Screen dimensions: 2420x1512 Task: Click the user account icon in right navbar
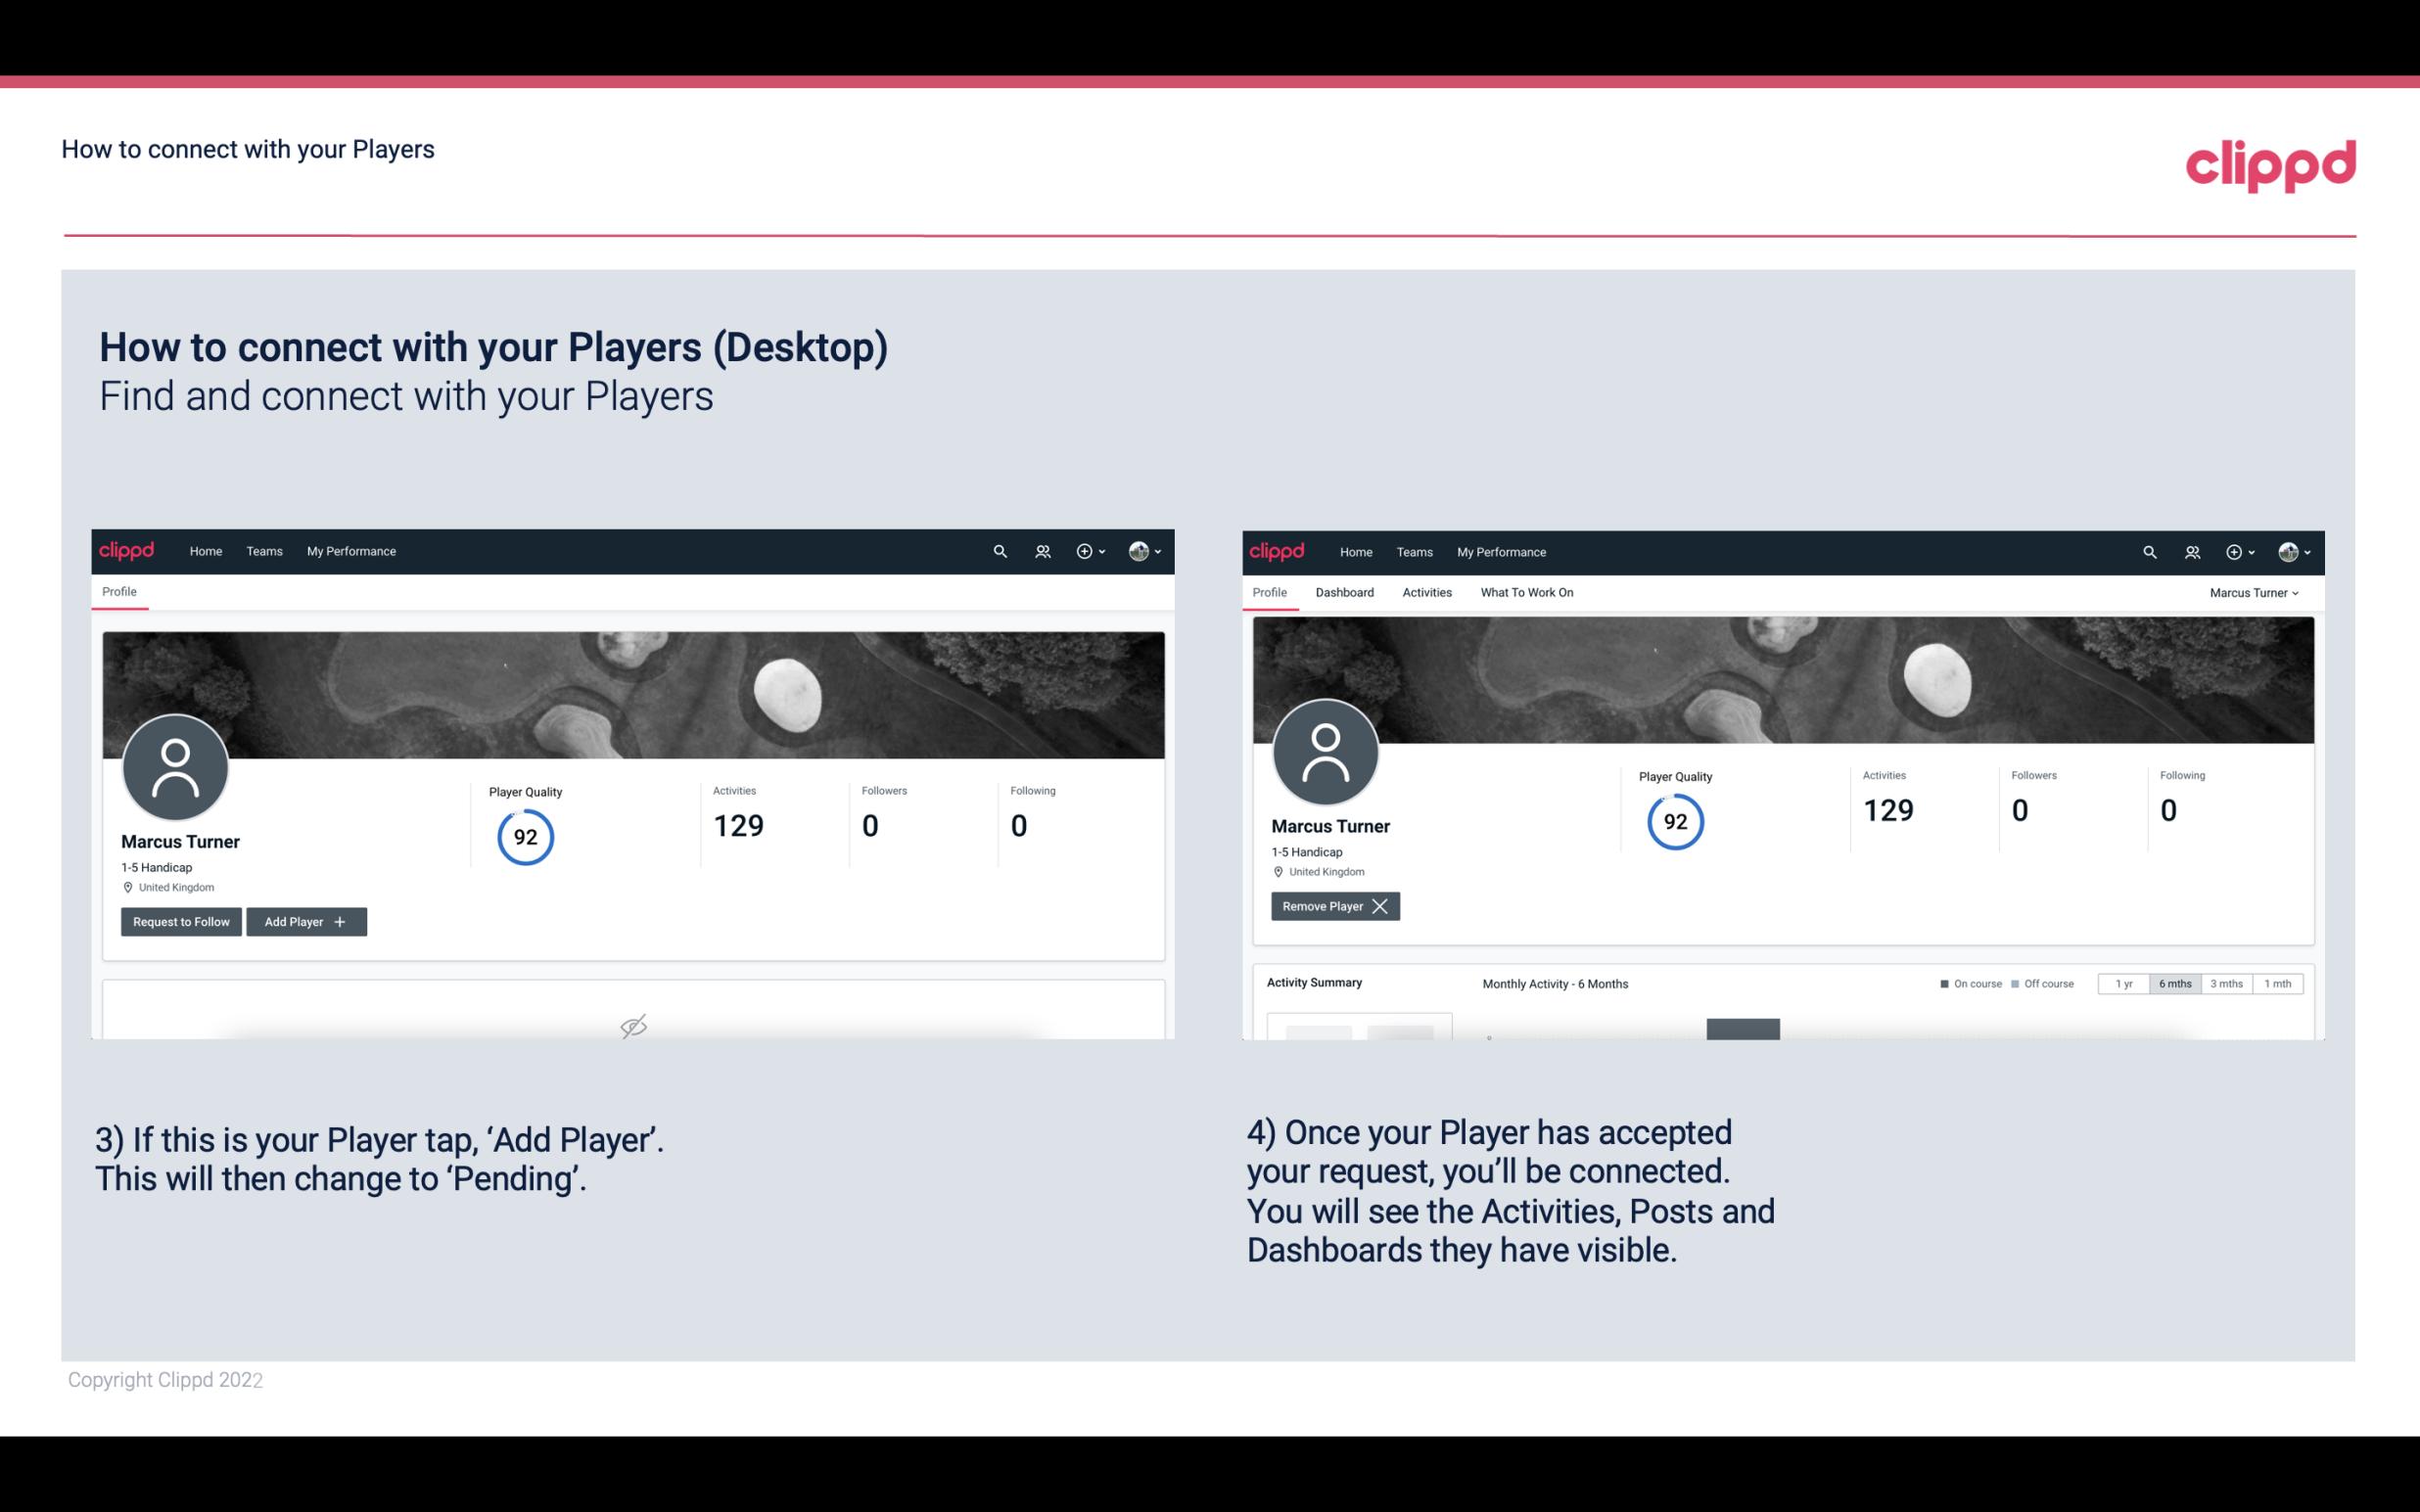2290,552
